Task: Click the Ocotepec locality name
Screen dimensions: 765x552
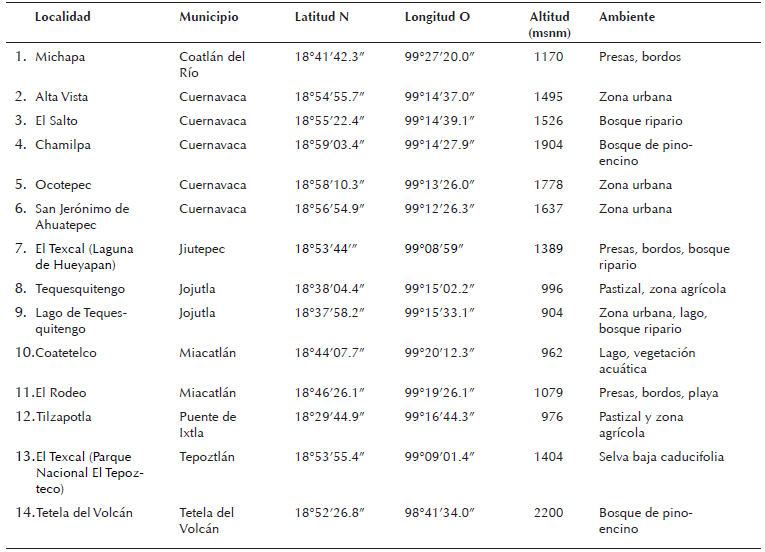Action: tap(65, 185)
